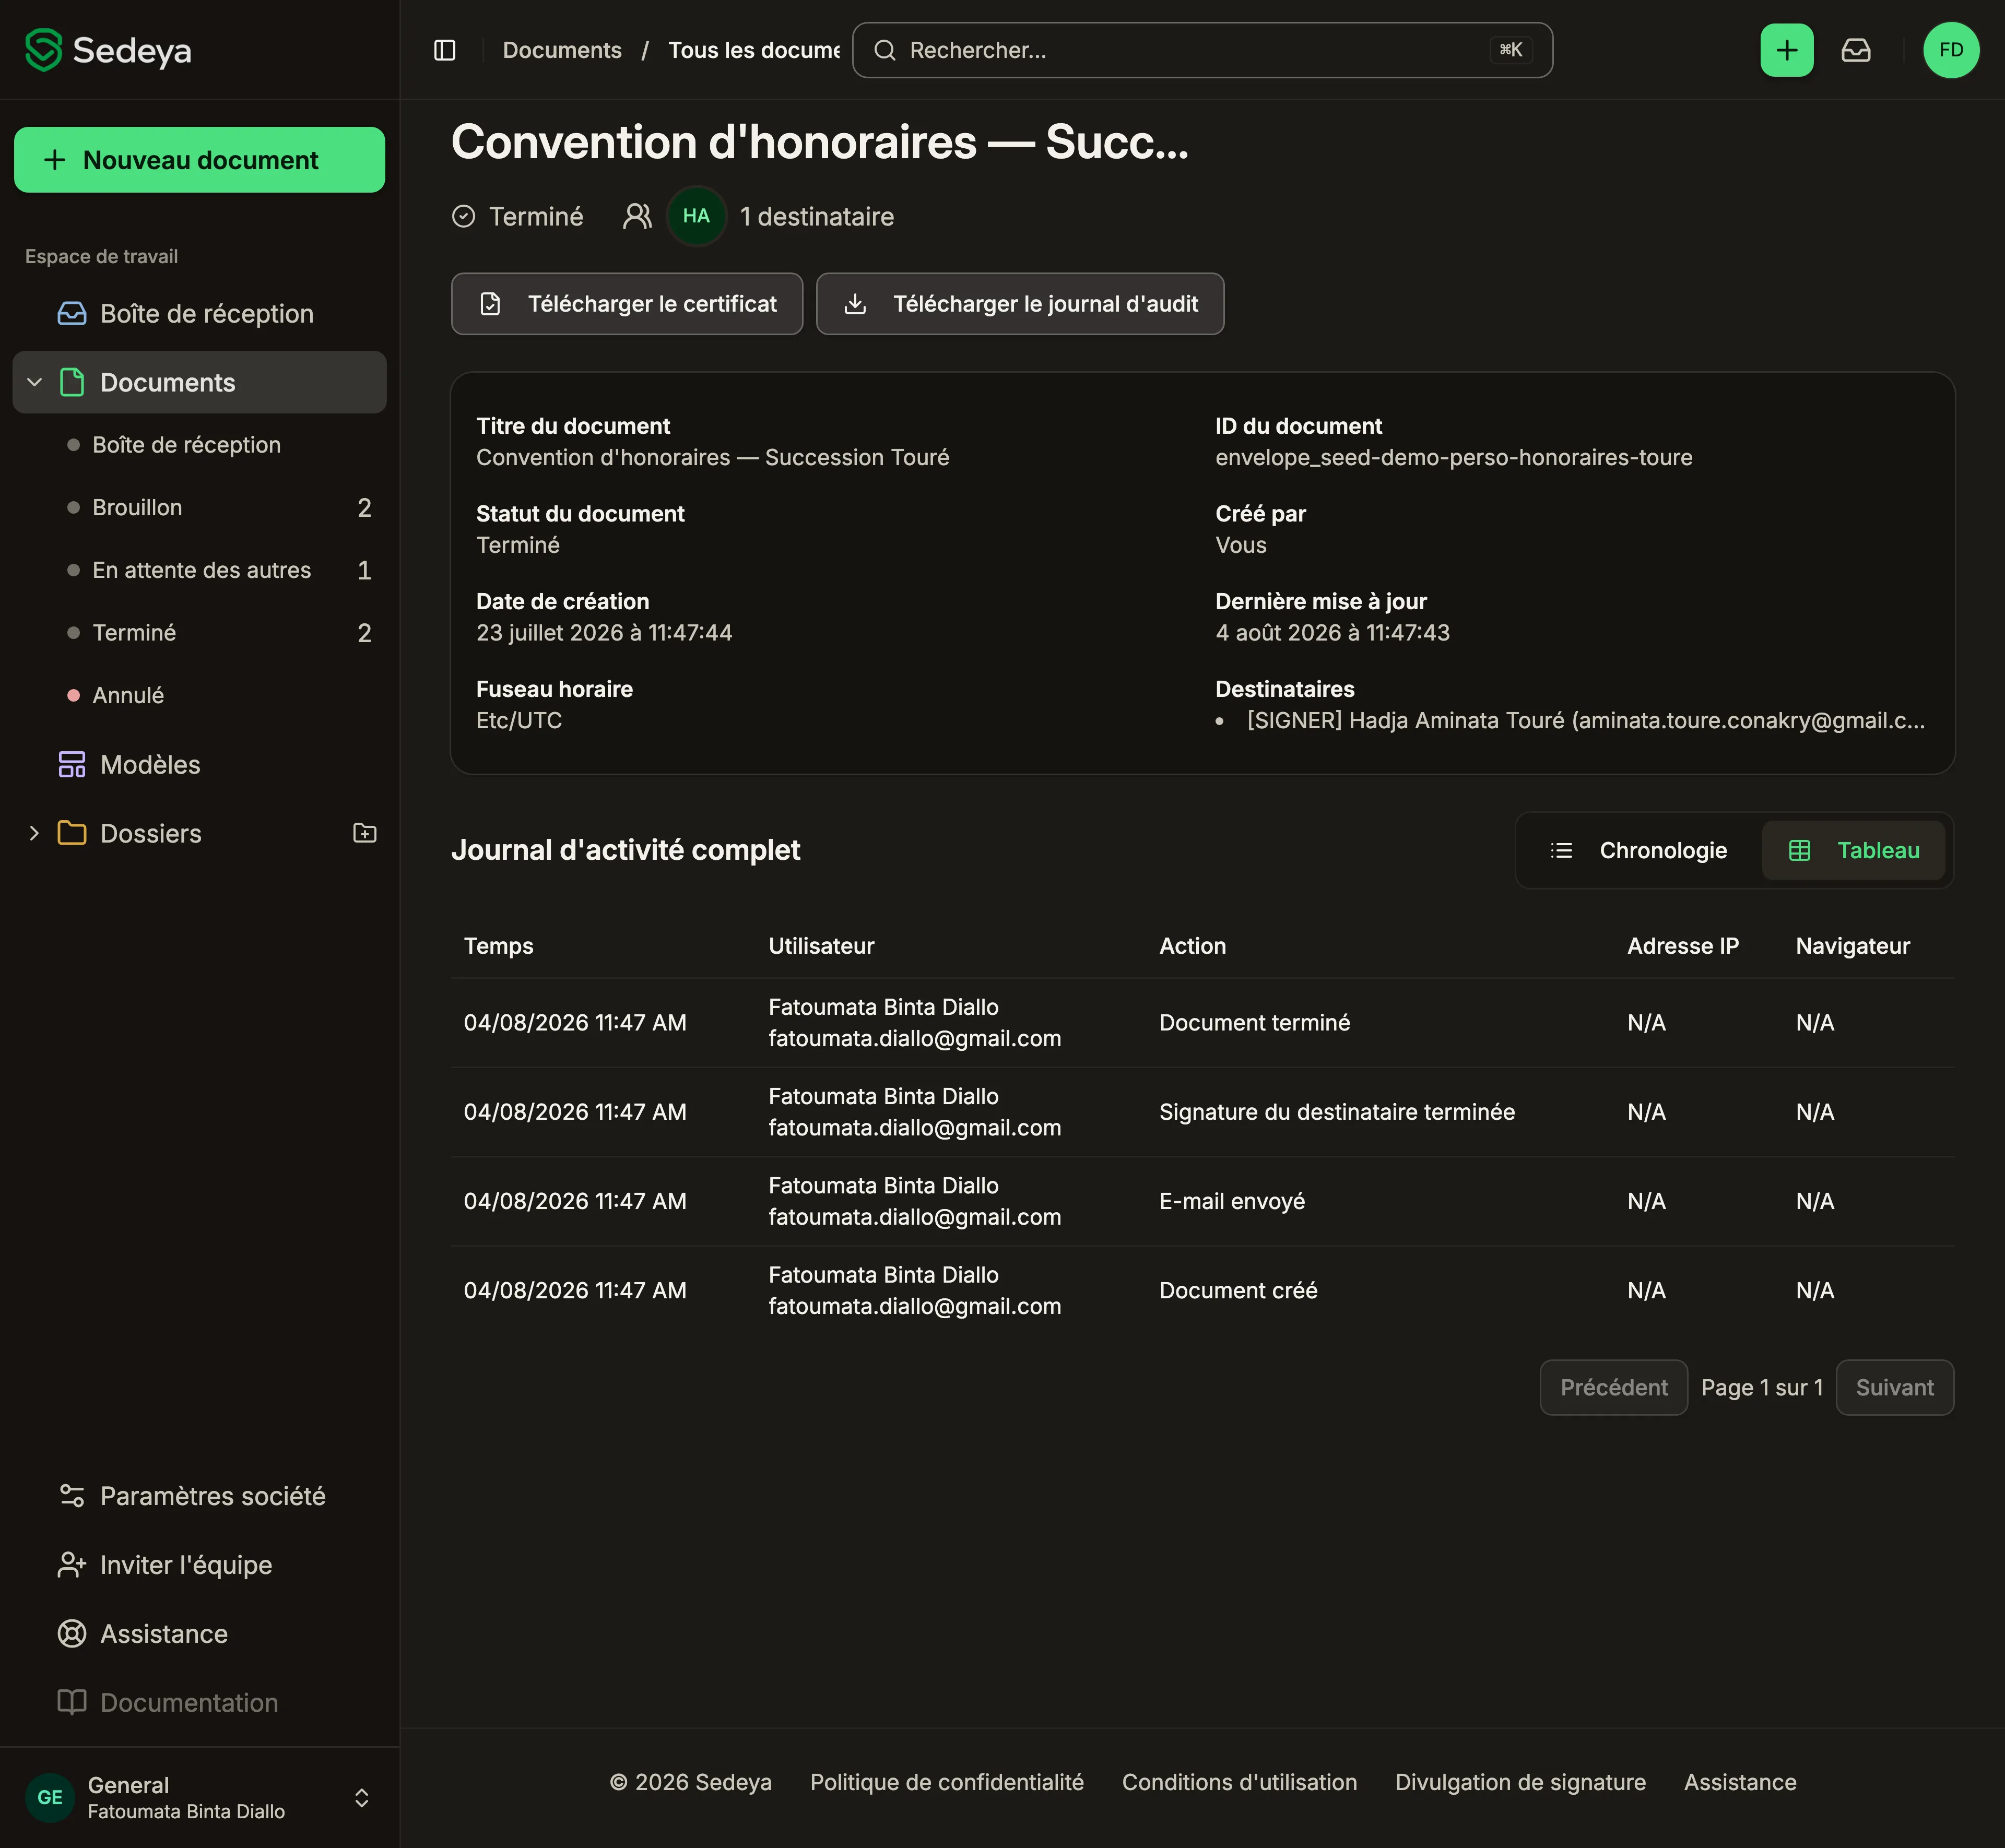Click the GE workspace avatar
The image size is (2005, 1848).
pyautogui.click(x=50, y=1797)
